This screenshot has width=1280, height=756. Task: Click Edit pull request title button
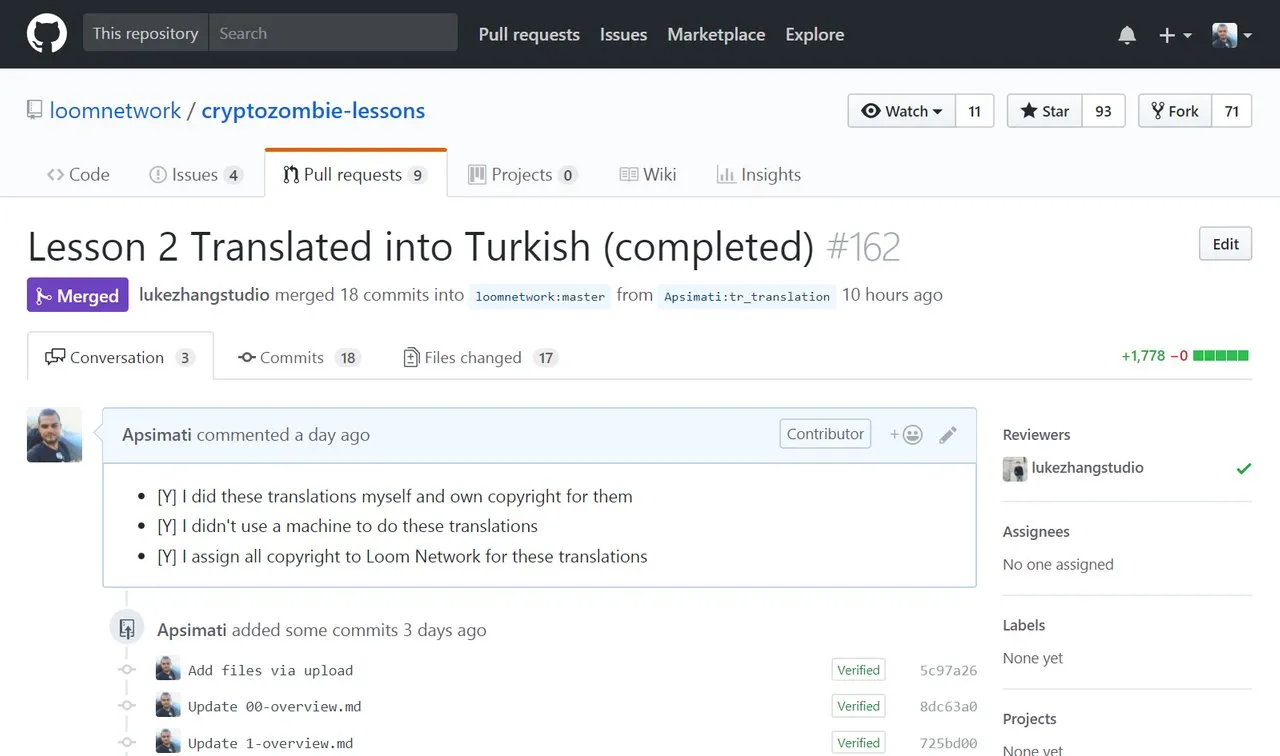coord(1225,244)
